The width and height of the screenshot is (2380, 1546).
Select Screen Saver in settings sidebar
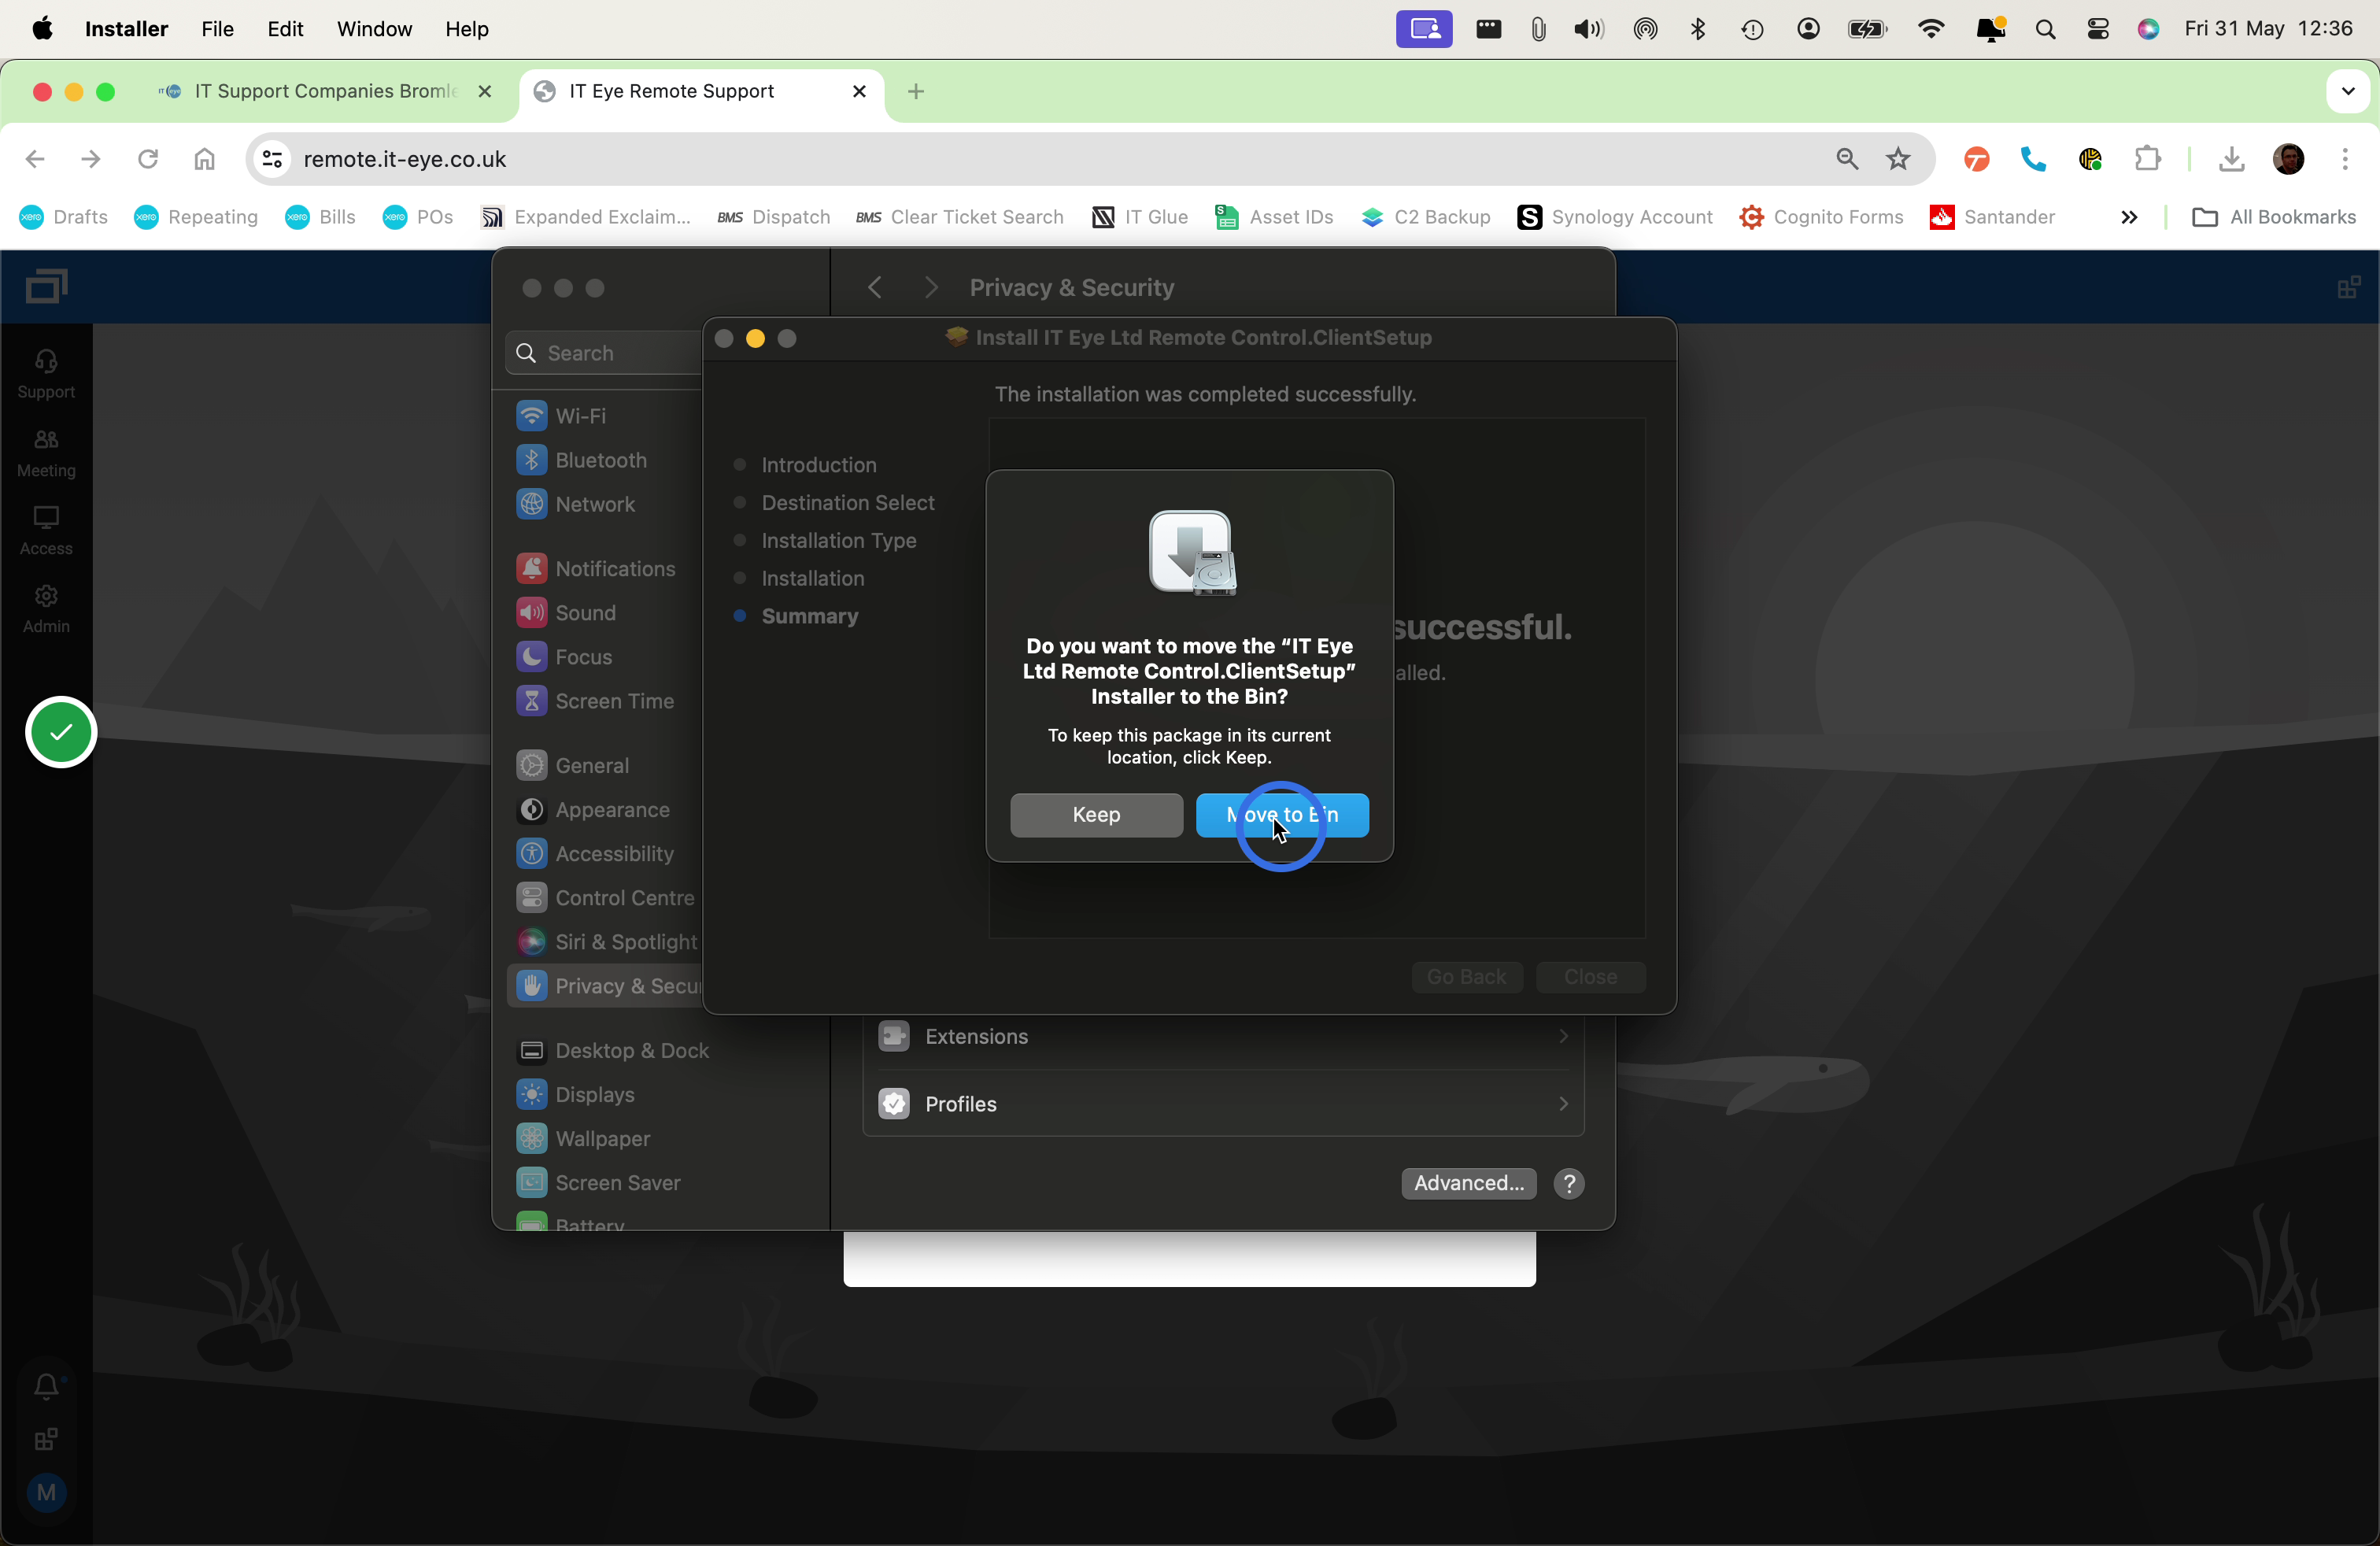click(660, 1182)
